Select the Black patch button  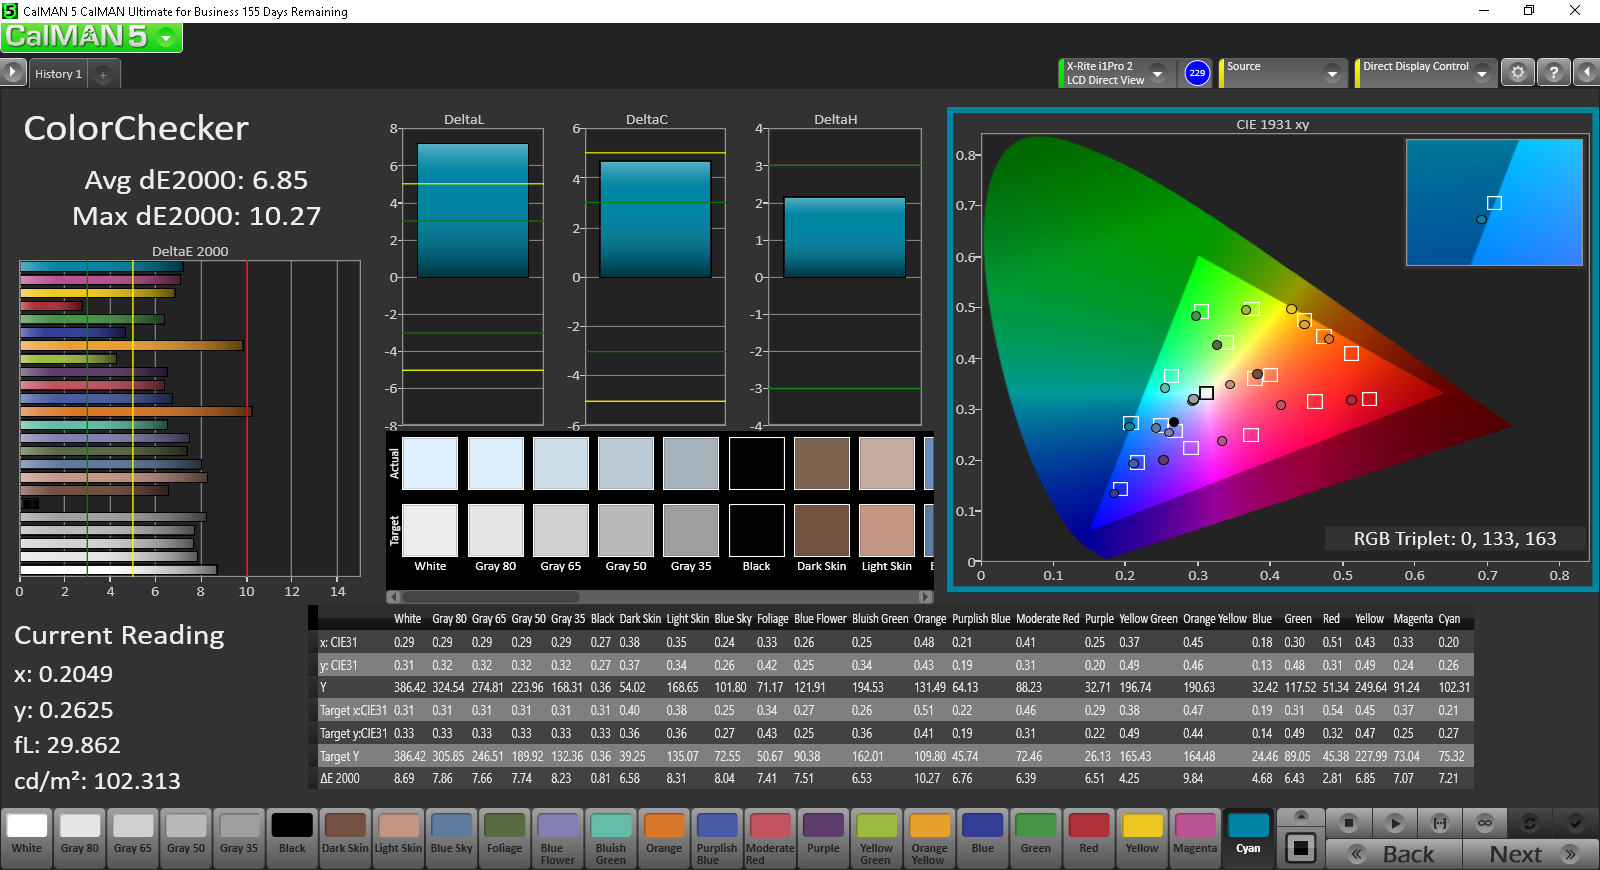click(292, 837)
